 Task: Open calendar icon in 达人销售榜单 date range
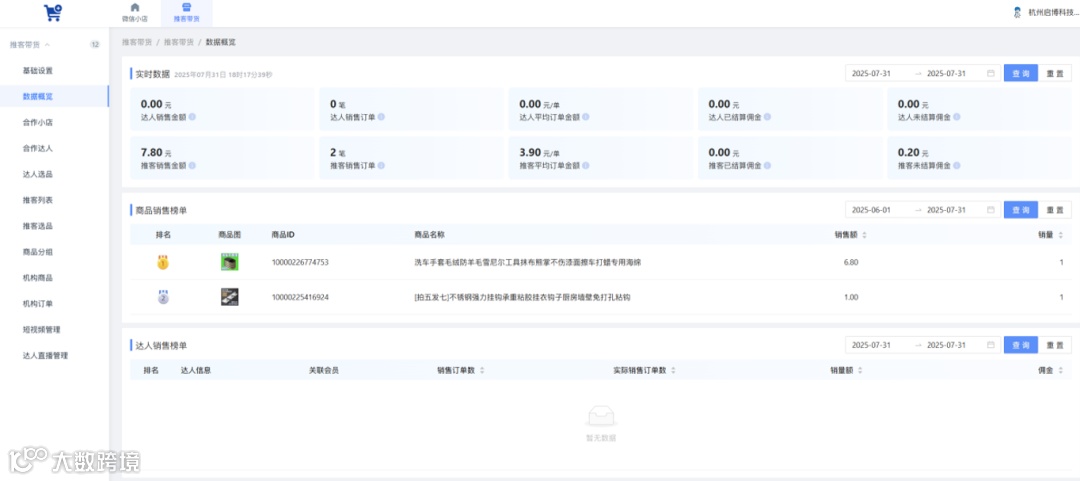pos(990,345)
